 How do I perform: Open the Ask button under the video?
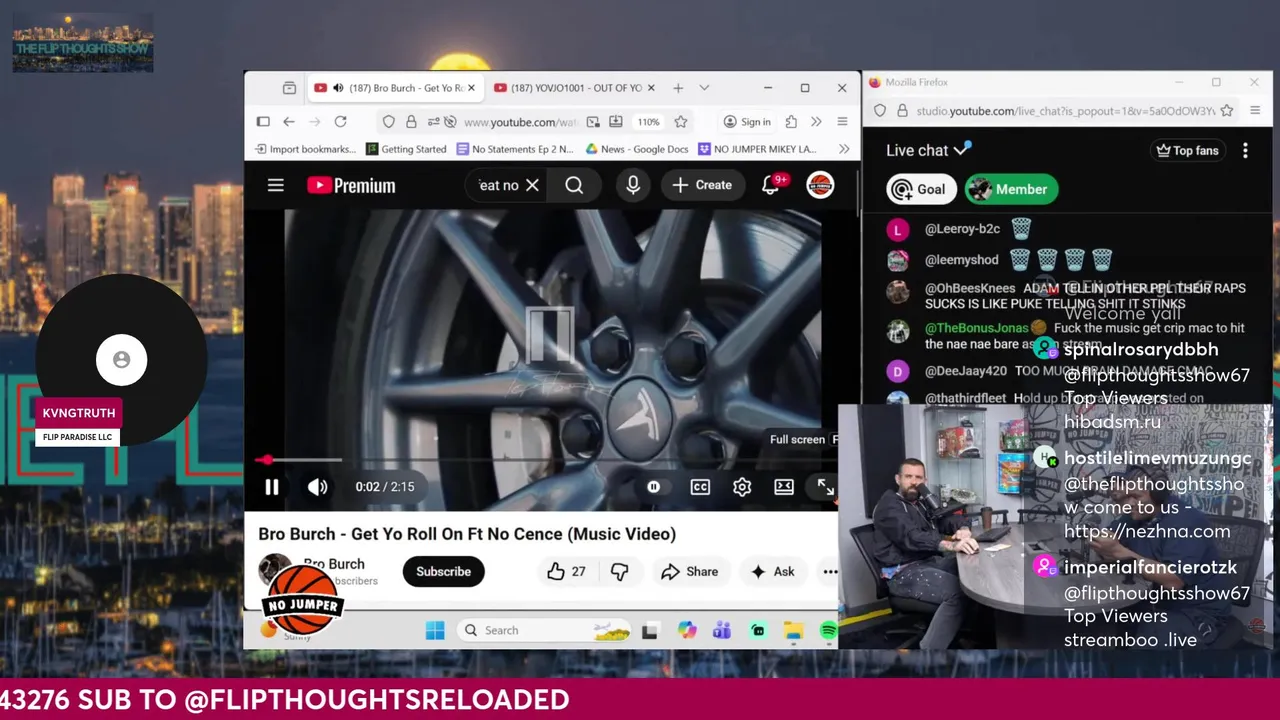[x=773, y=572]
